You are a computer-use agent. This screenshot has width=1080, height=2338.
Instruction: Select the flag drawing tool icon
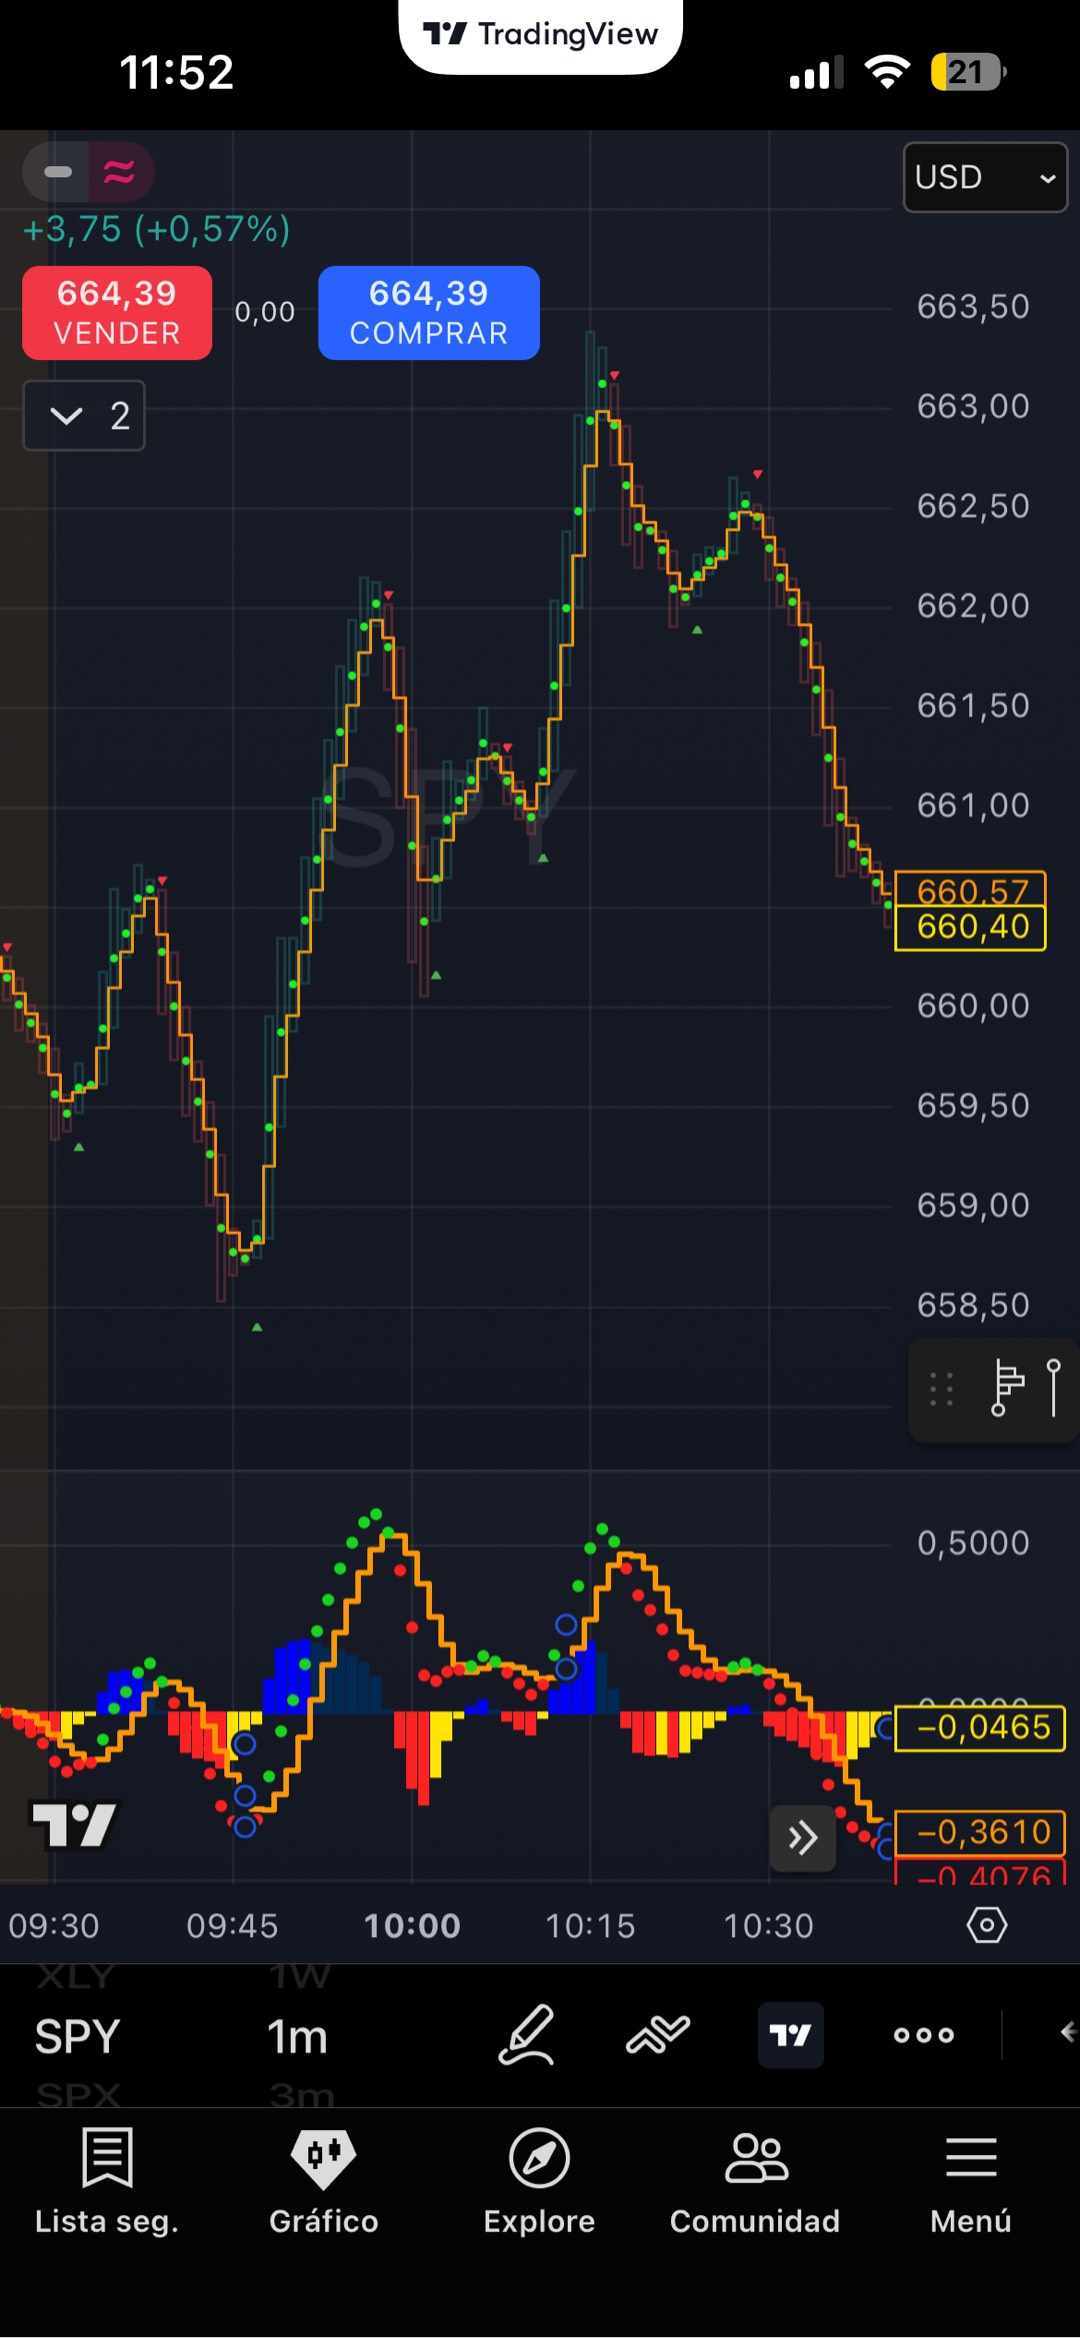click(1006, 1388)
